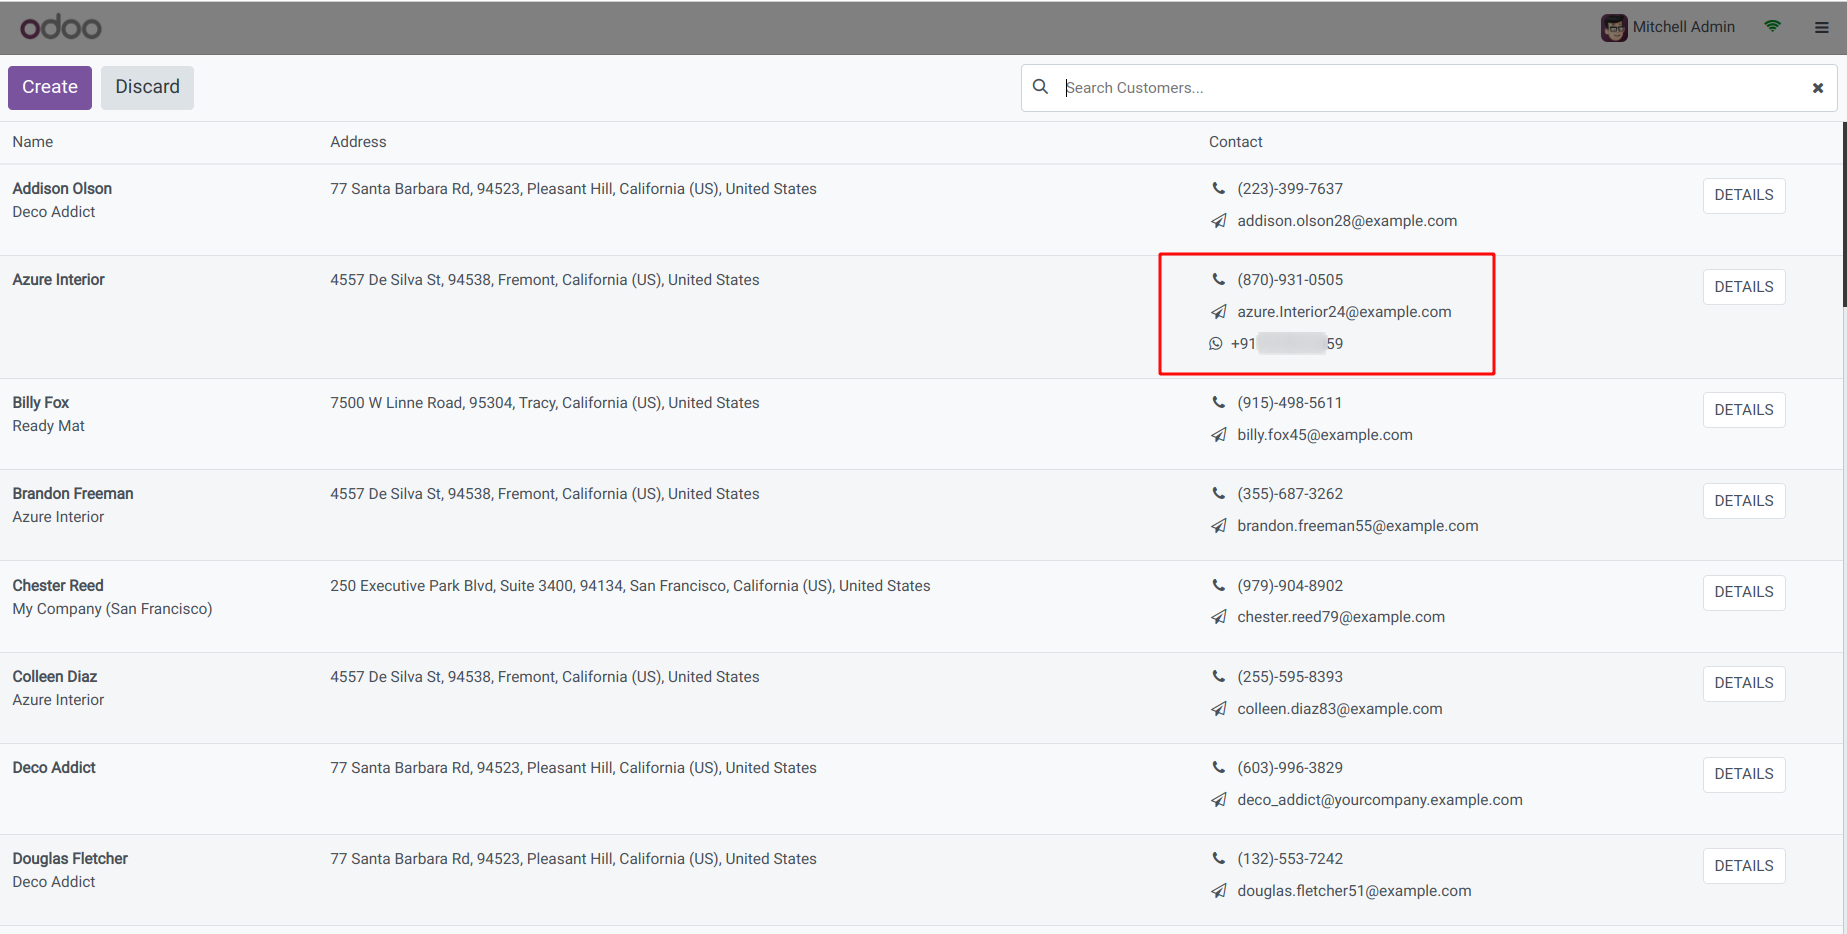Open DETAILS for Azure Interior
This screenshot has width=1847, height=934.
coord(1744,287)
